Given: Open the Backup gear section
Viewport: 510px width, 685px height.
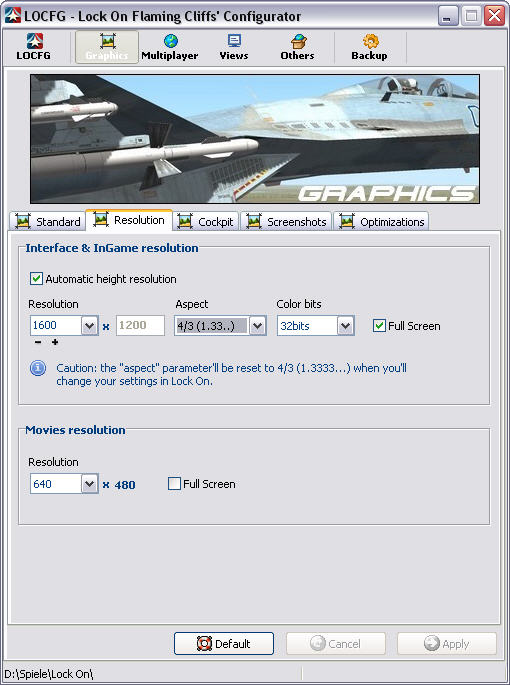Looking at the screenshot, I should coord(369,47).
